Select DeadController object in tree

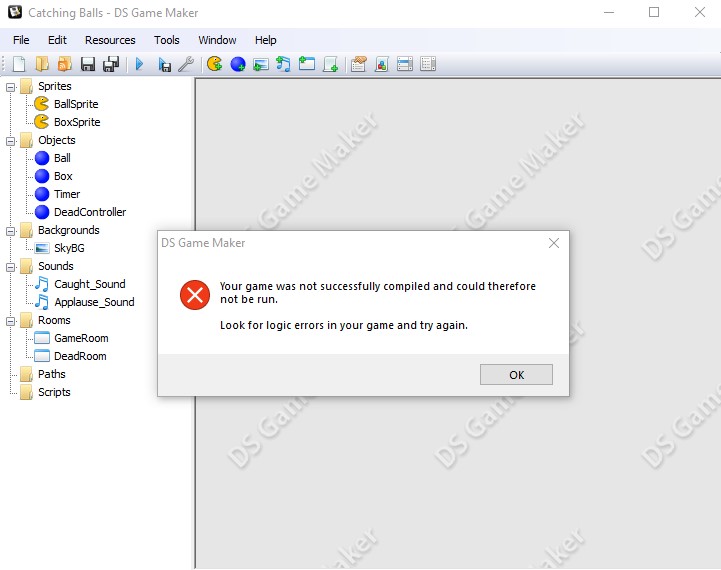[x=90, y=212]
